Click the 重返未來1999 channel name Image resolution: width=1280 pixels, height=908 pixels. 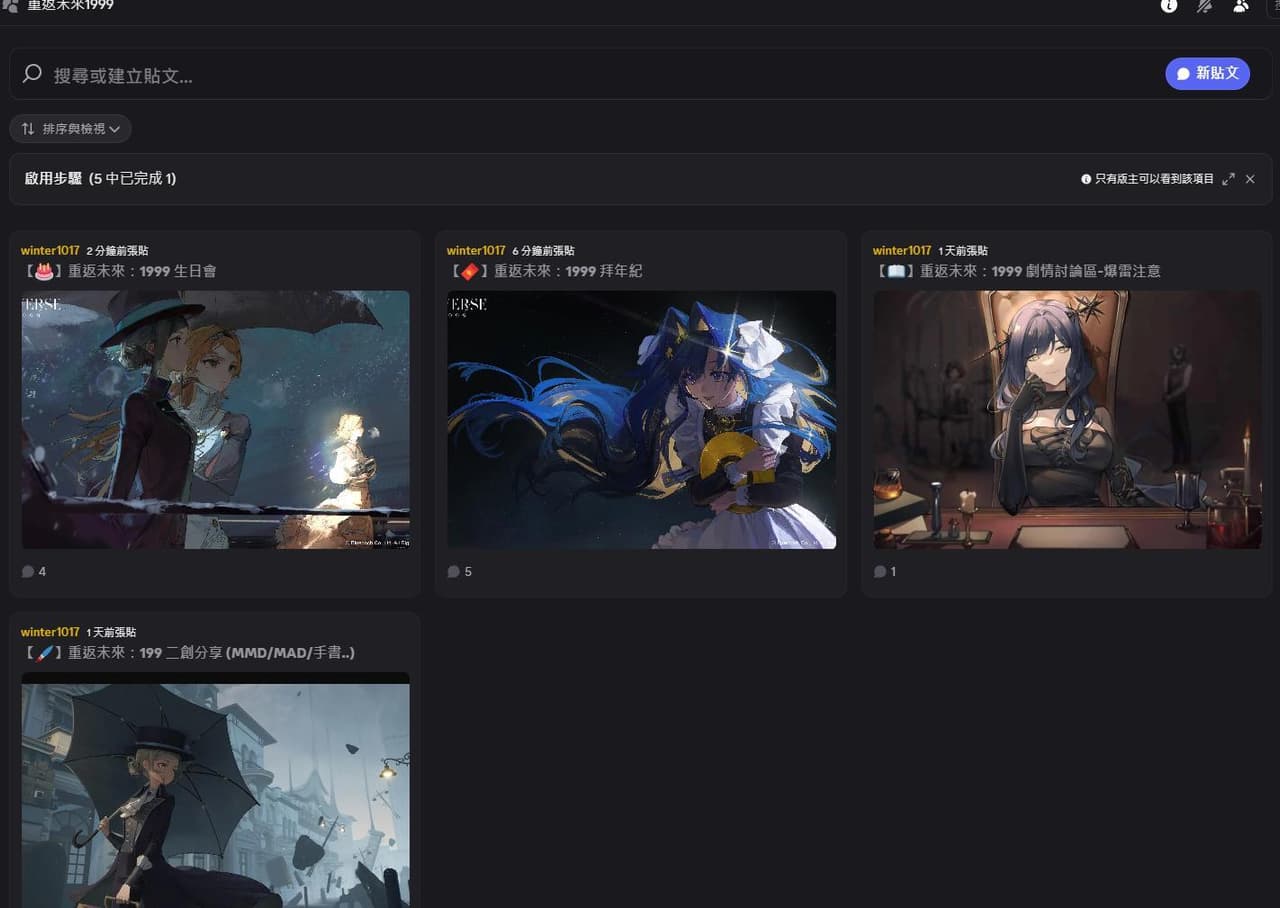click(70, 6)
